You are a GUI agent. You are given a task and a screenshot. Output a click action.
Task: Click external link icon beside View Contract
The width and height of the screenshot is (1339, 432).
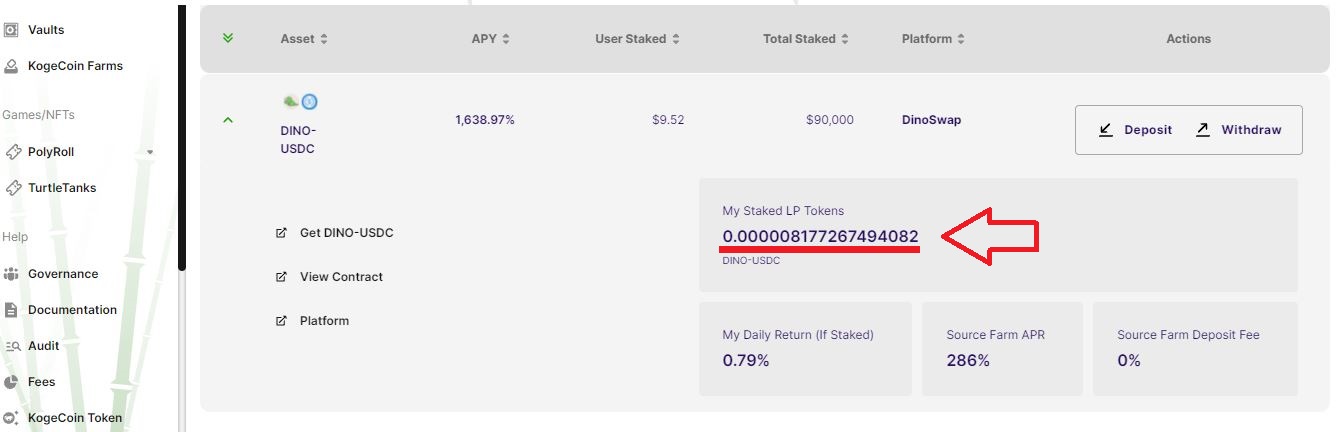click(x=281, y=277)
